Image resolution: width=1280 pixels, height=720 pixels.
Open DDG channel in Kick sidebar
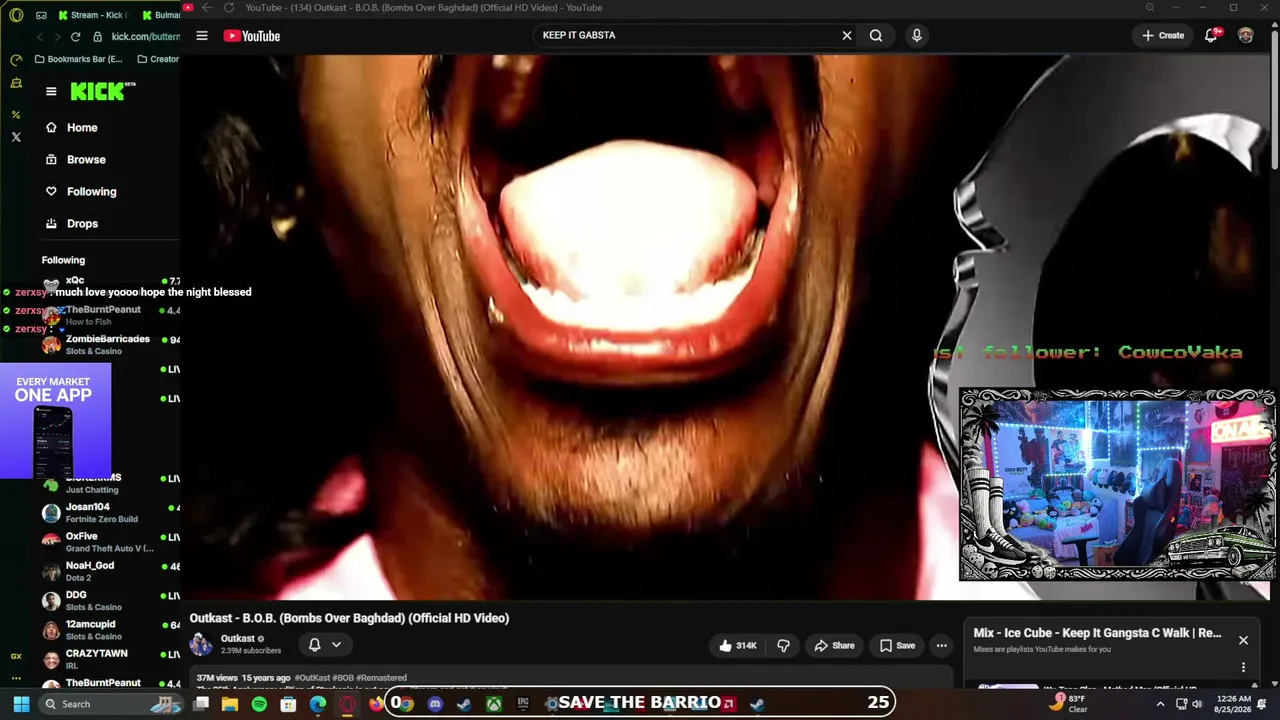tap(110, 601)
